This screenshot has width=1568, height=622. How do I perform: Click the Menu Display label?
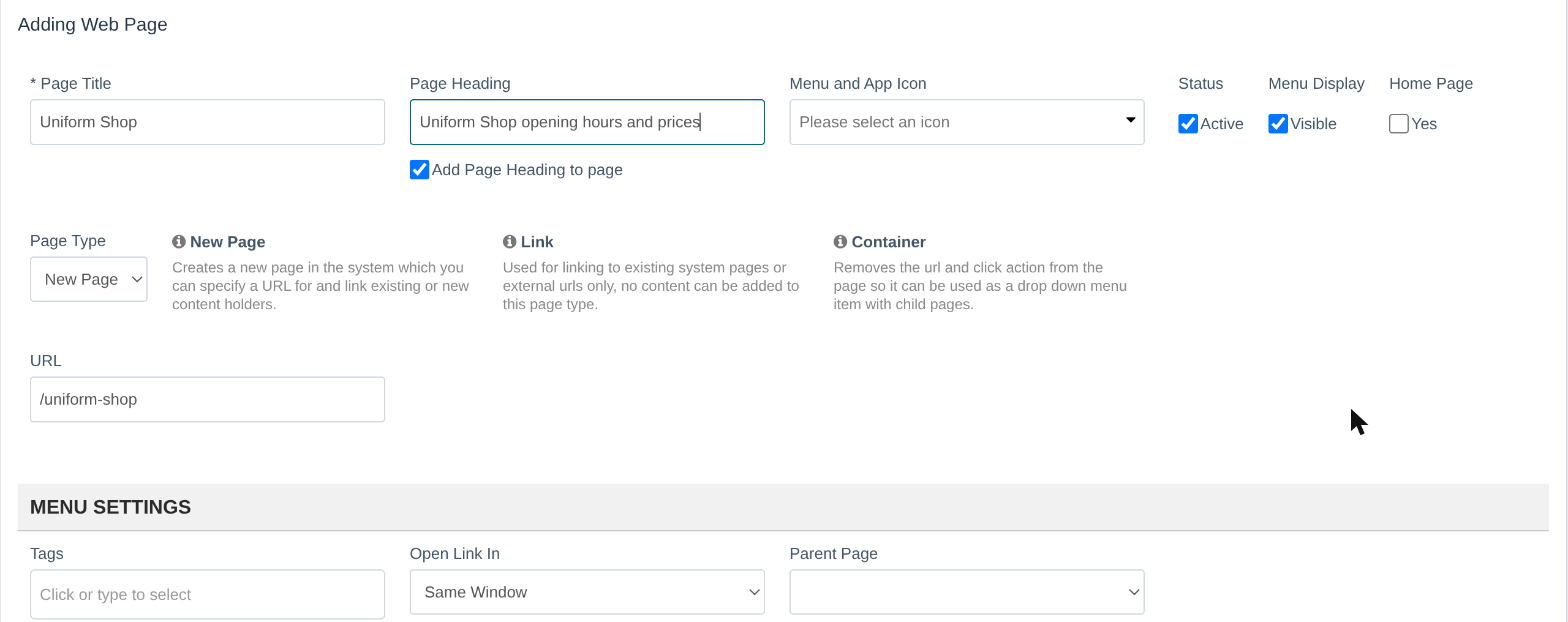coord(1316,84)
